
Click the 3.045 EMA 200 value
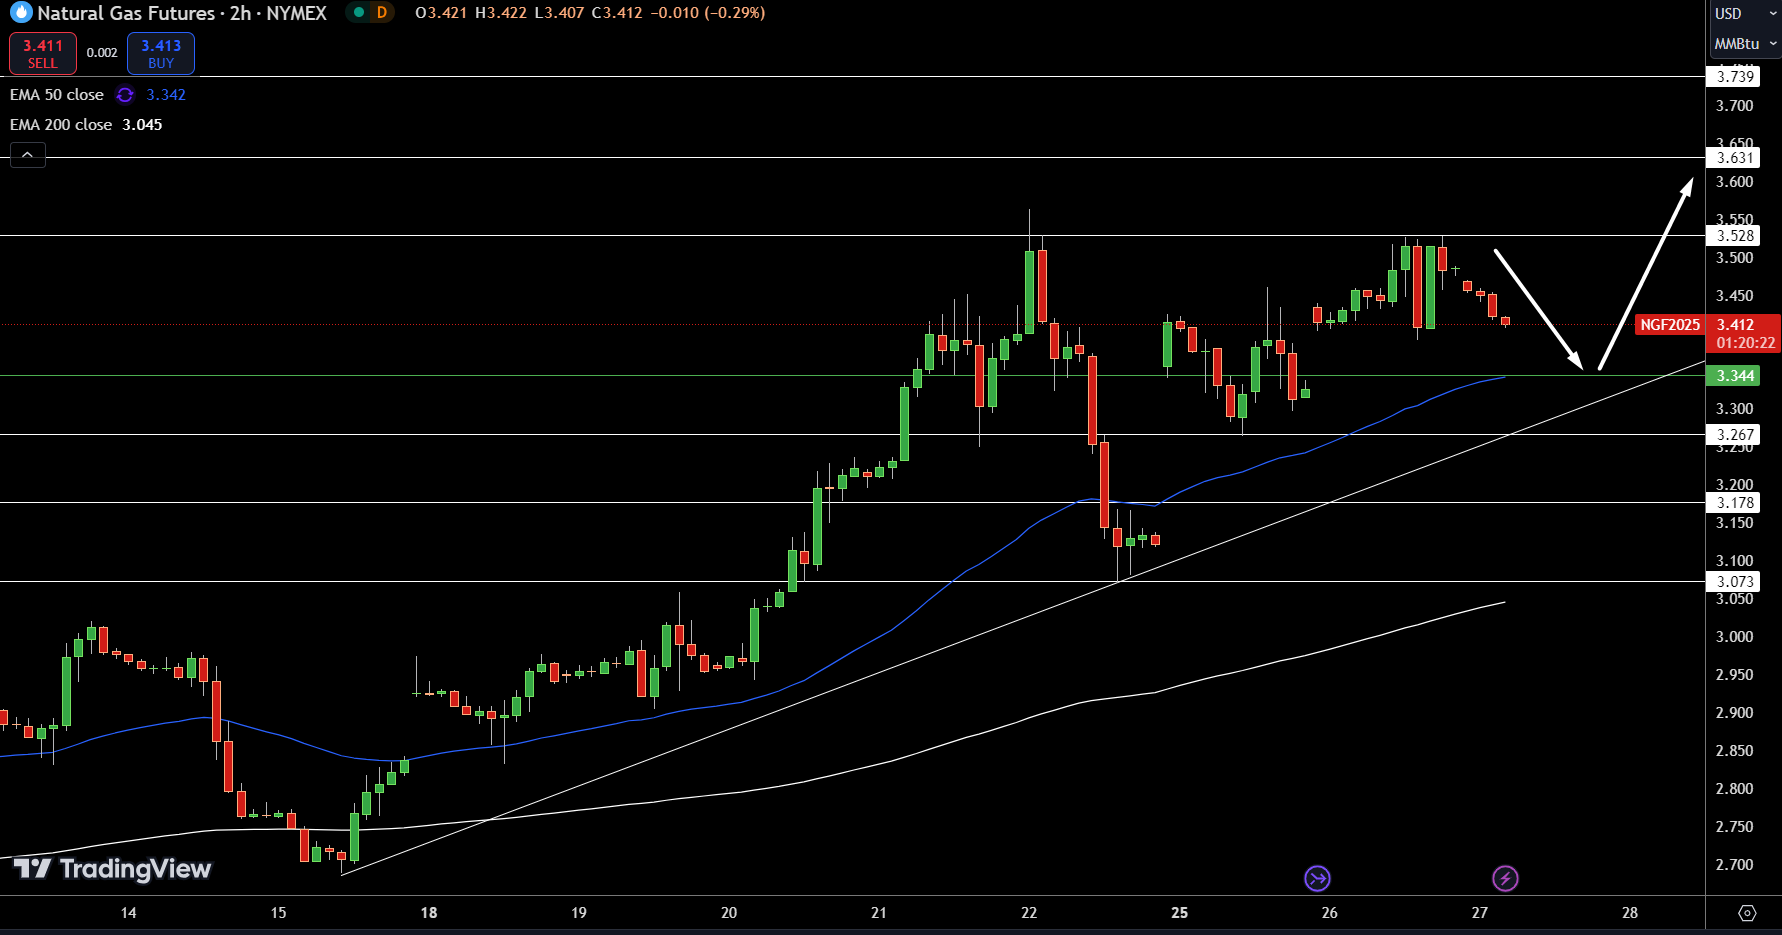click(x=142, y=125)
